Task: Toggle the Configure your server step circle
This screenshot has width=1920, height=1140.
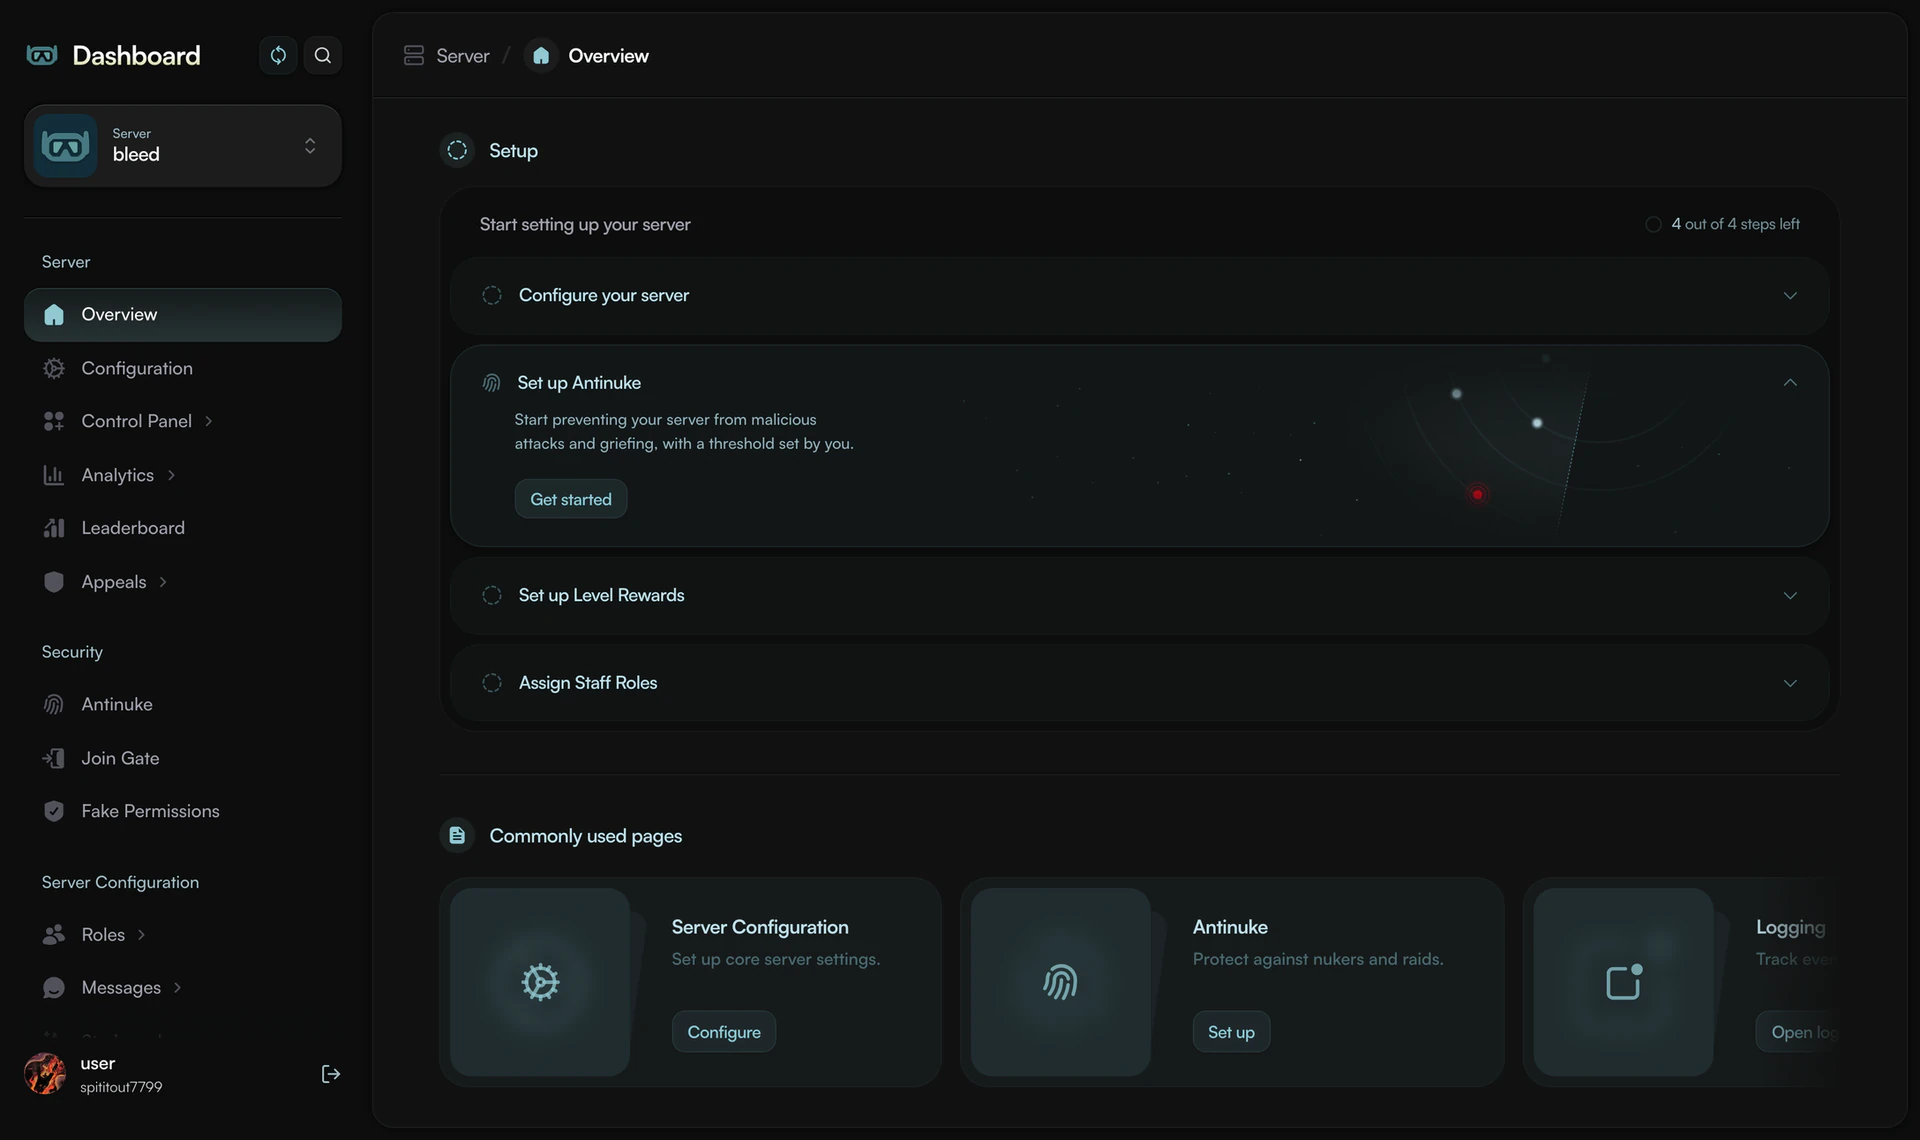Action: point(492,296)
